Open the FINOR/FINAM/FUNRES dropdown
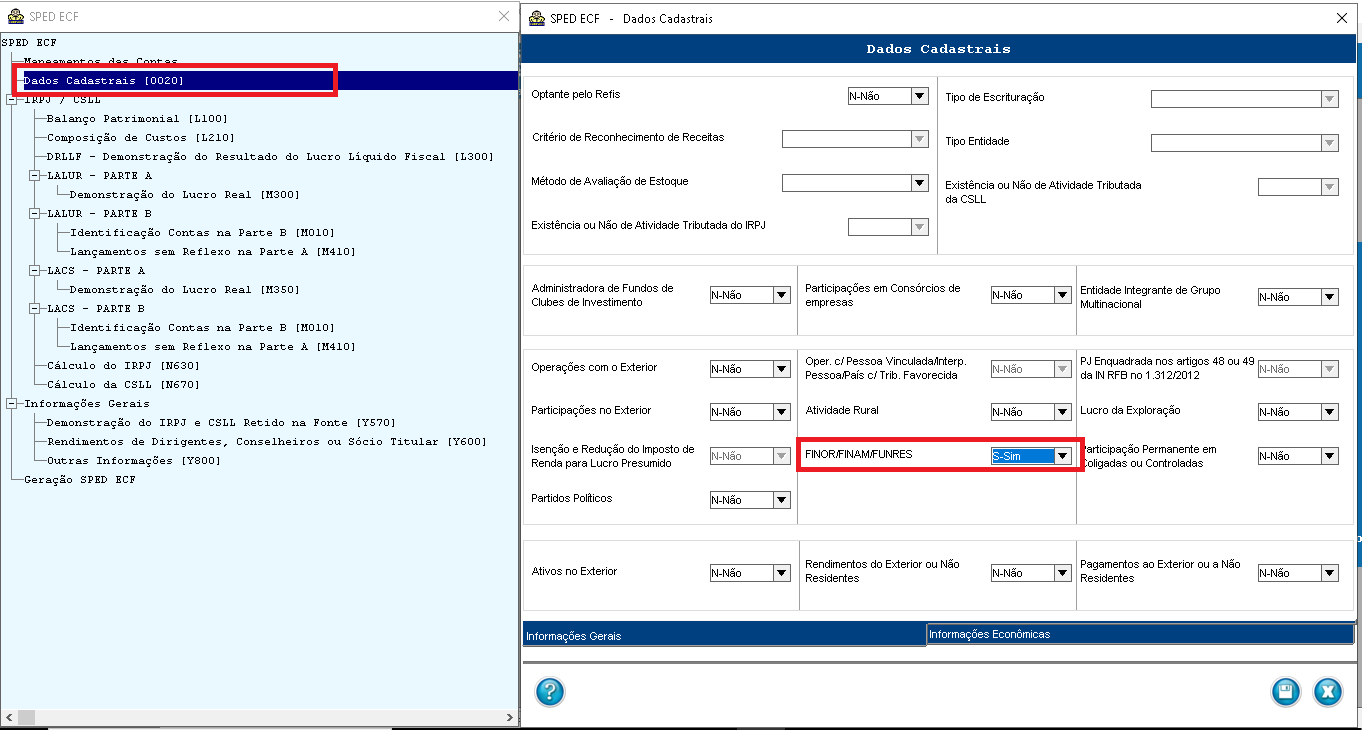This screenshot has height=730, width=1362. (1062, 456)
